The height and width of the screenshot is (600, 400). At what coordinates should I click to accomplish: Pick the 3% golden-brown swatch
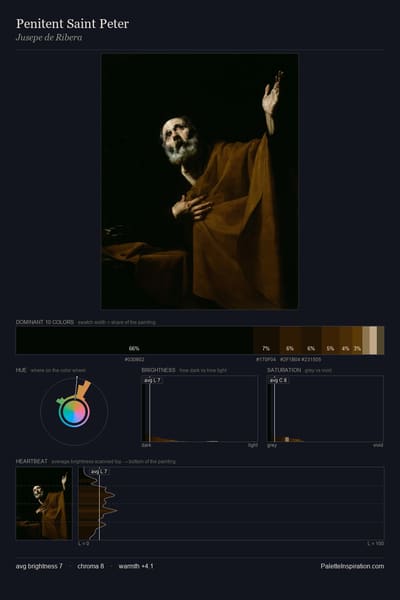click(x=357, y=340)
